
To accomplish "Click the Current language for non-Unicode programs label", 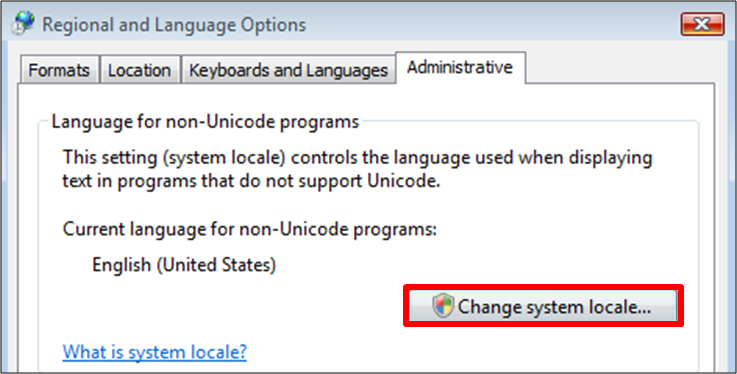I will [250, 229].
